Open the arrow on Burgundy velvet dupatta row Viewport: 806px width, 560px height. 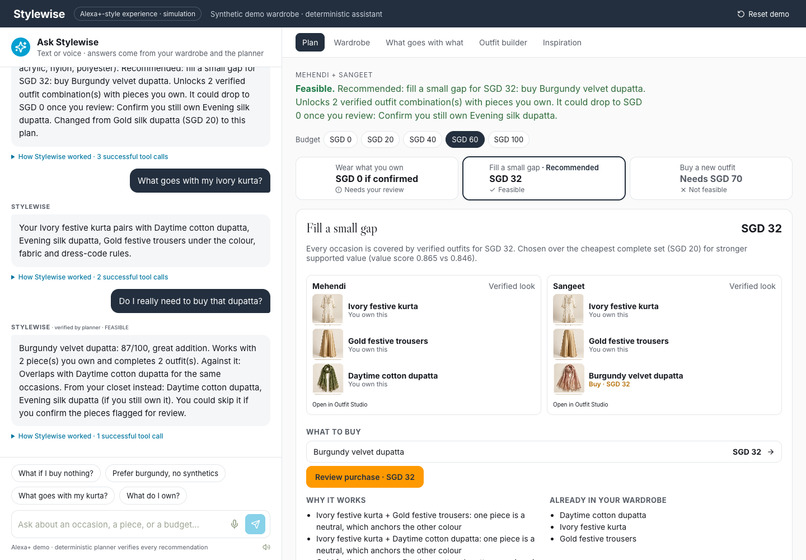(771, 452)
